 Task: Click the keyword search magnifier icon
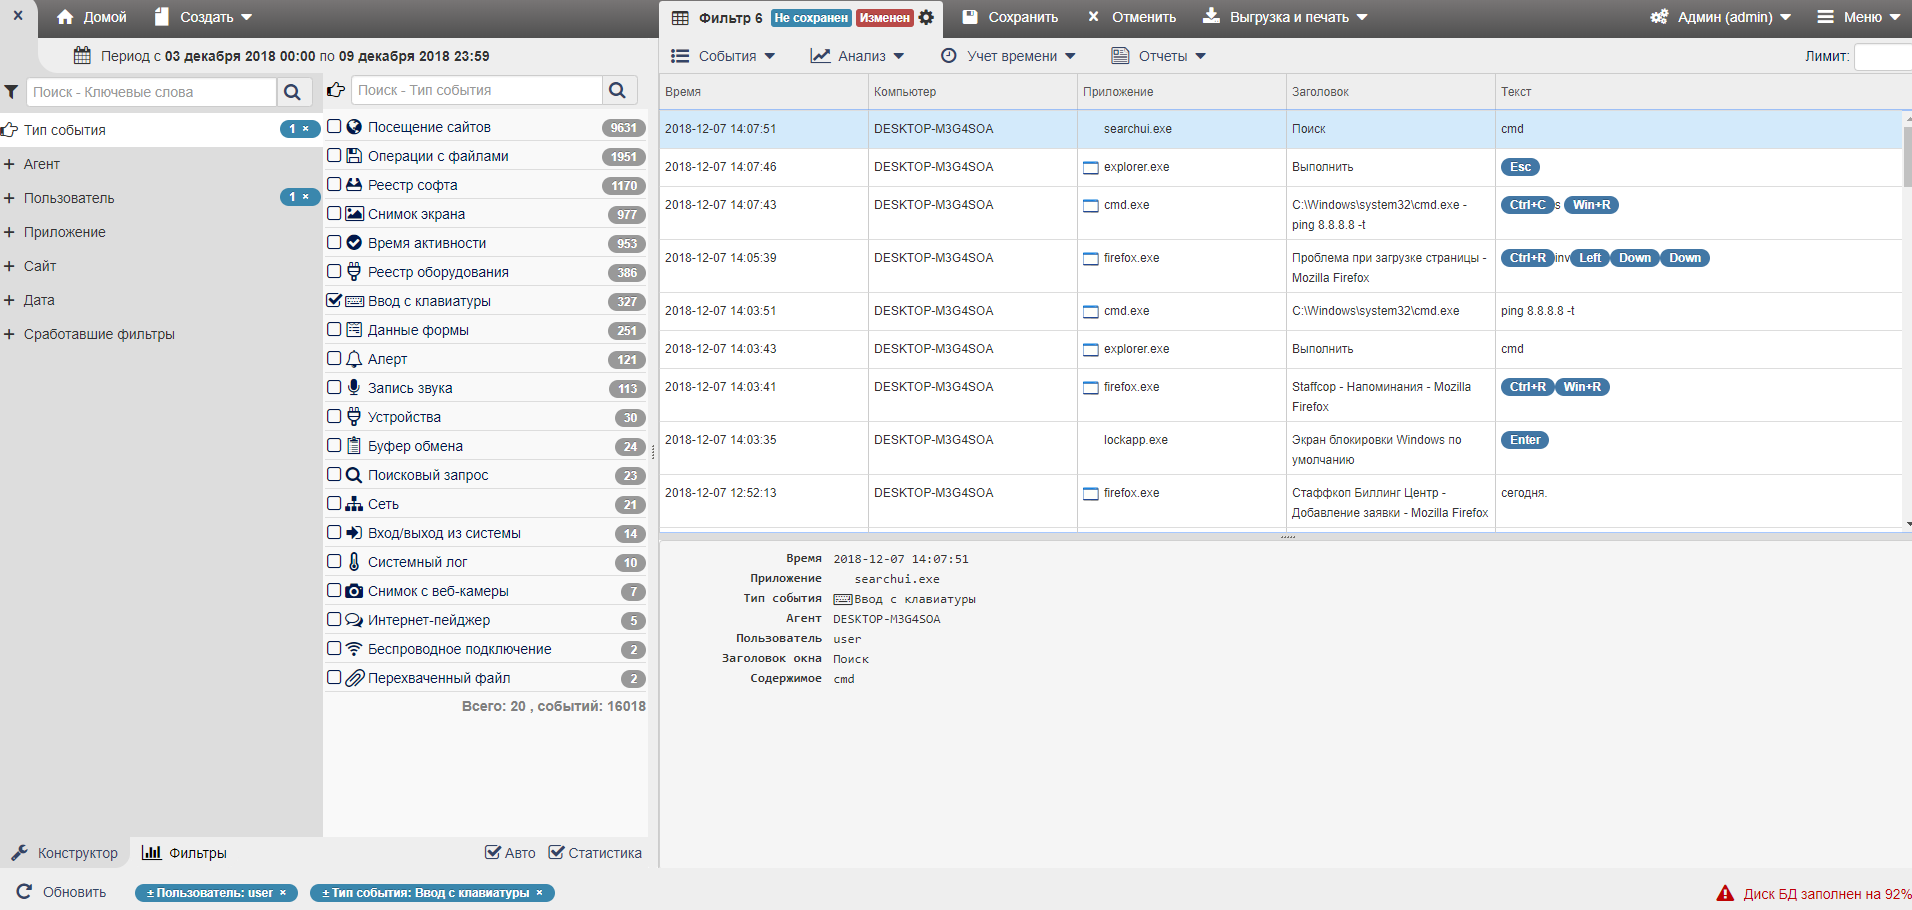click(292, 92)
